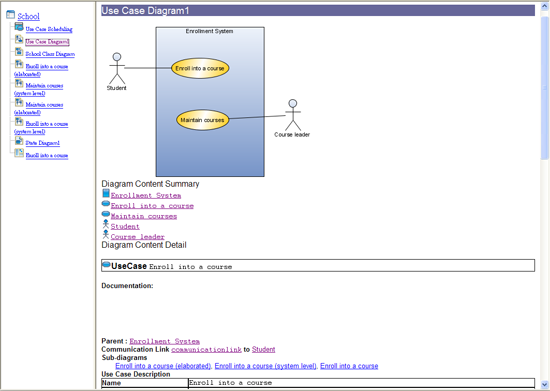Click use case icon beside Enroll into a course summary link

[106, 203]
